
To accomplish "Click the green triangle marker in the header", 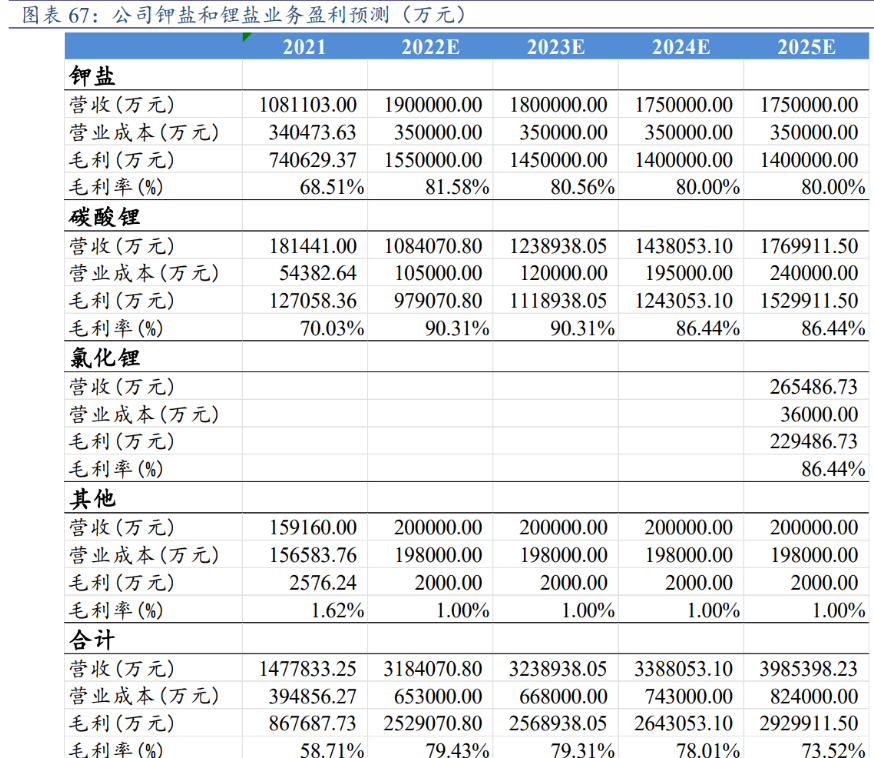I will (247, 37).
